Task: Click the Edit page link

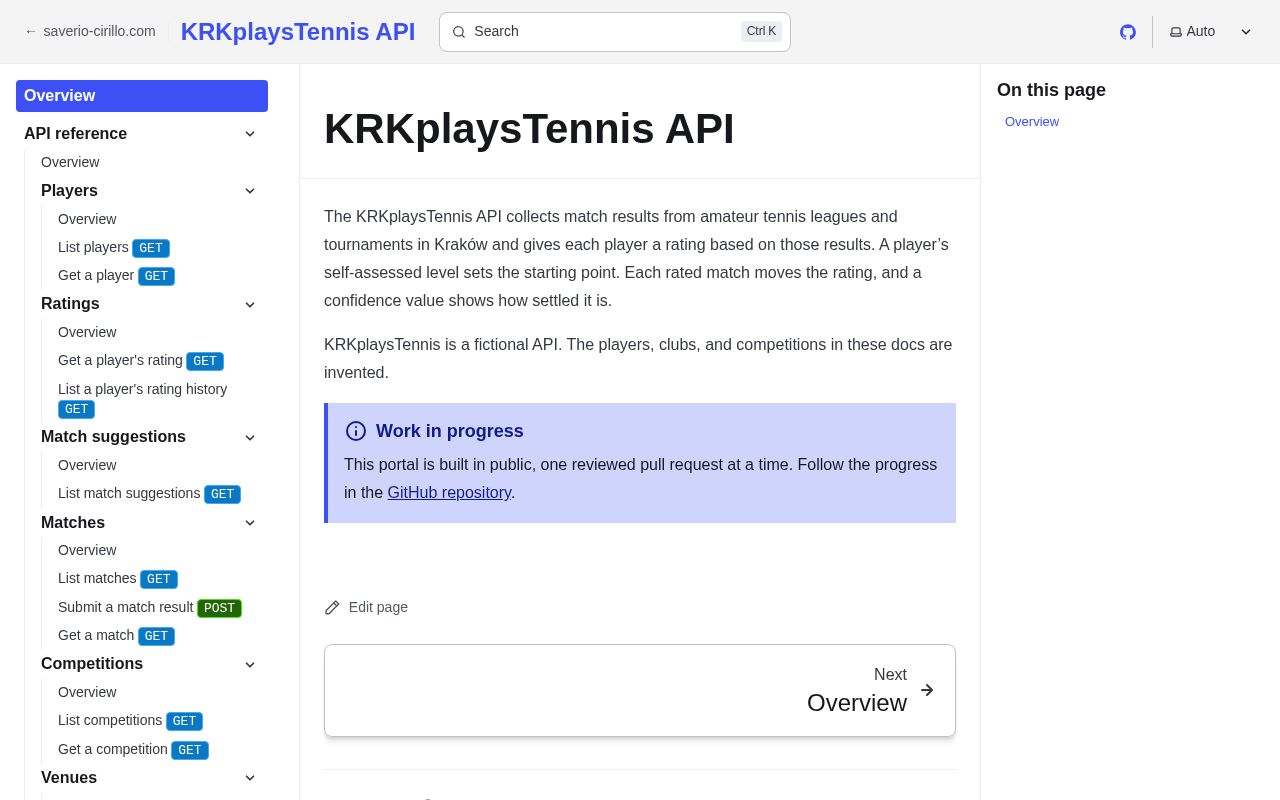Action: tap(366, 607)
